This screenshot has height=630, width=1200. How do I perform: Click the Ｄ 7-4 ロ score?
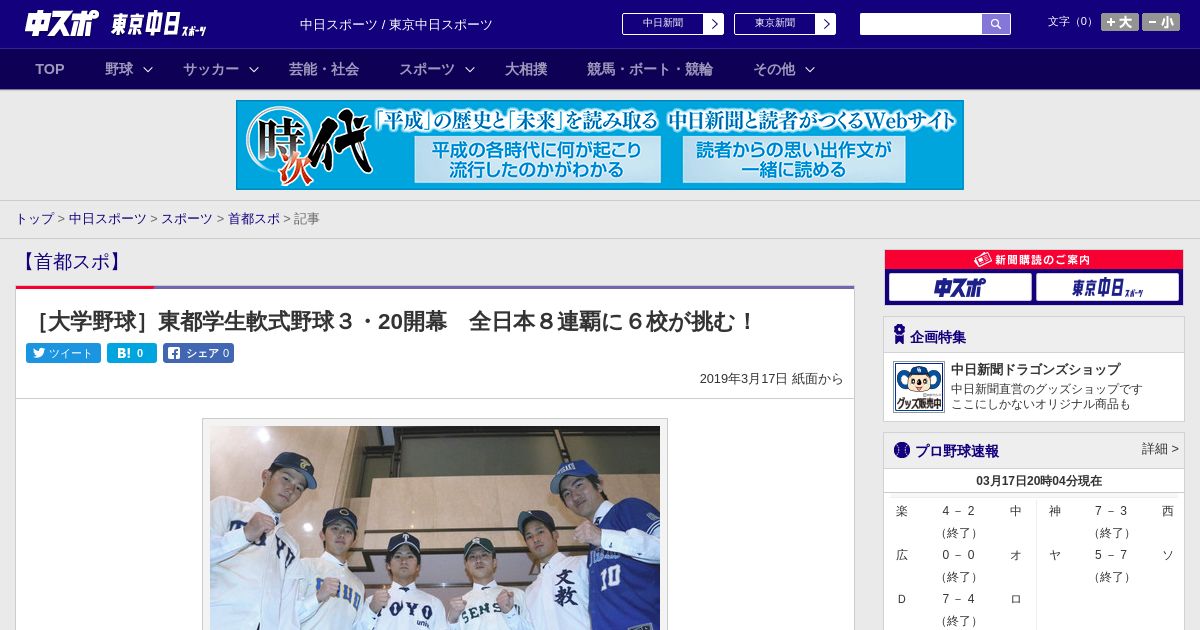[x=959, y=599]
